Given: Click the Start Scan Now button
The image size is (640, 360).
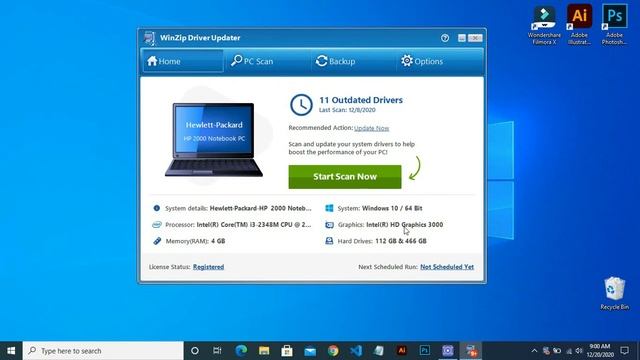Looking at the screenshot, I should click(345, 177).
